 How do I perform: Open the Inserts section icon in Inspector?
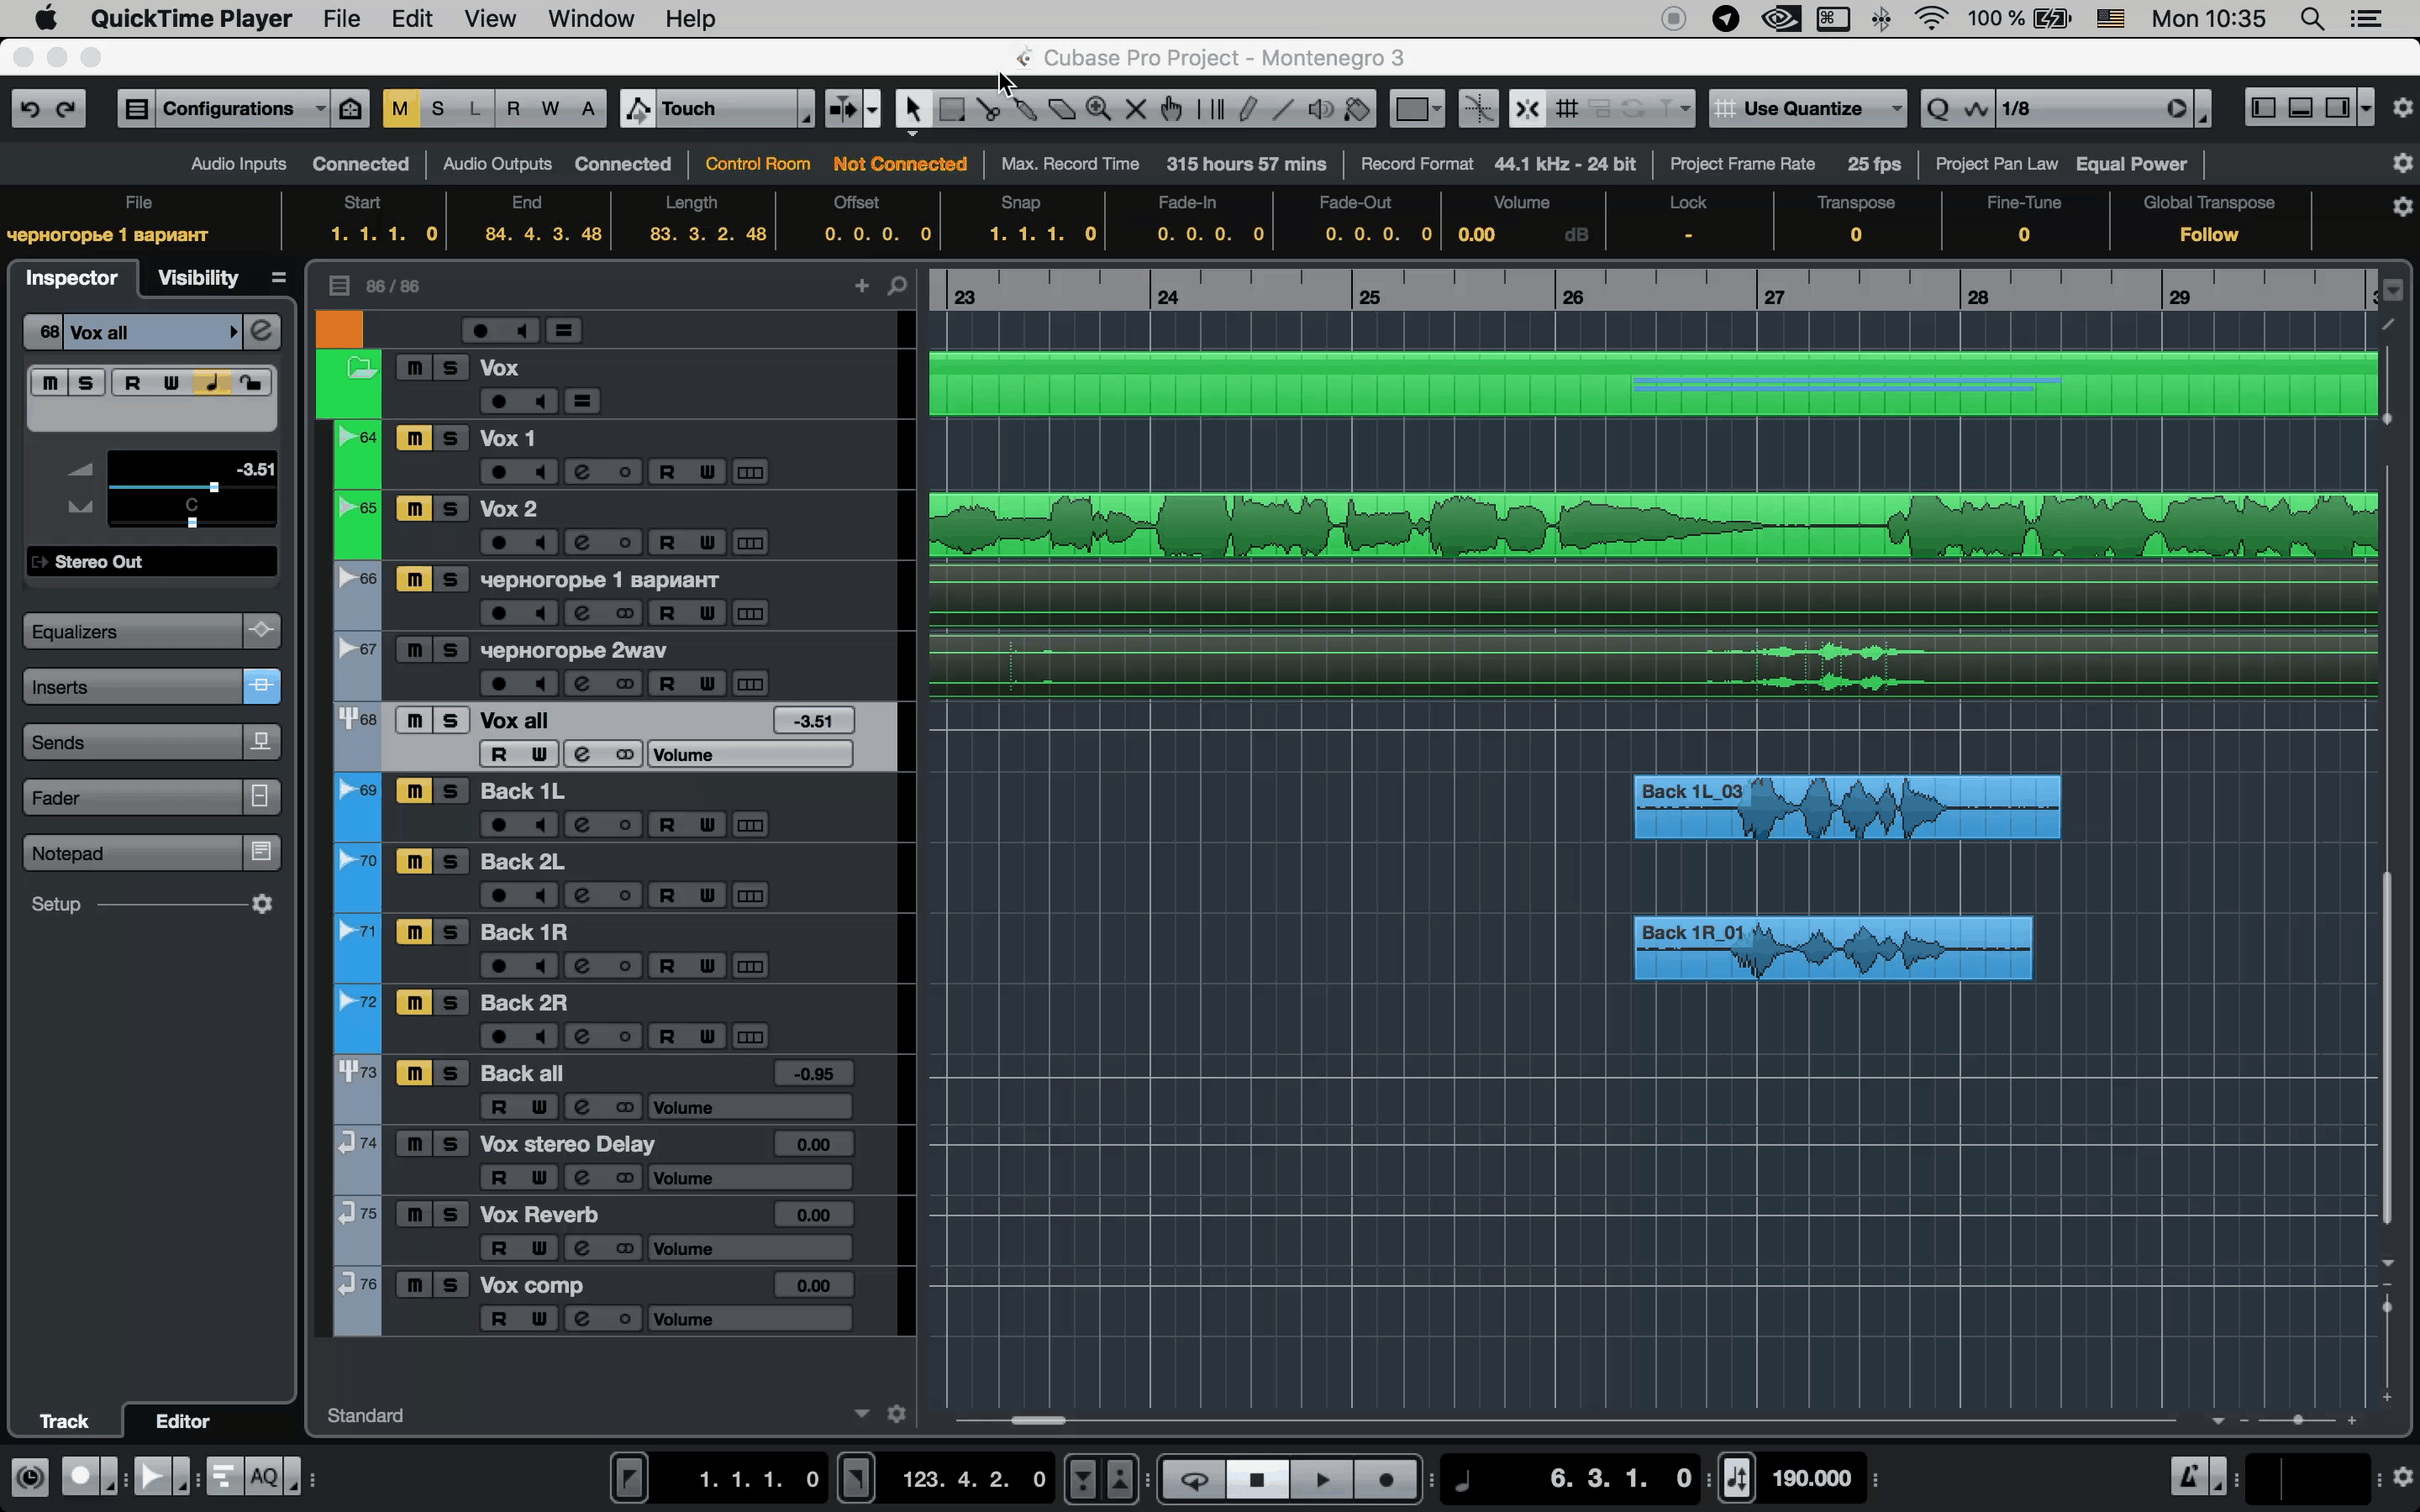261,686
